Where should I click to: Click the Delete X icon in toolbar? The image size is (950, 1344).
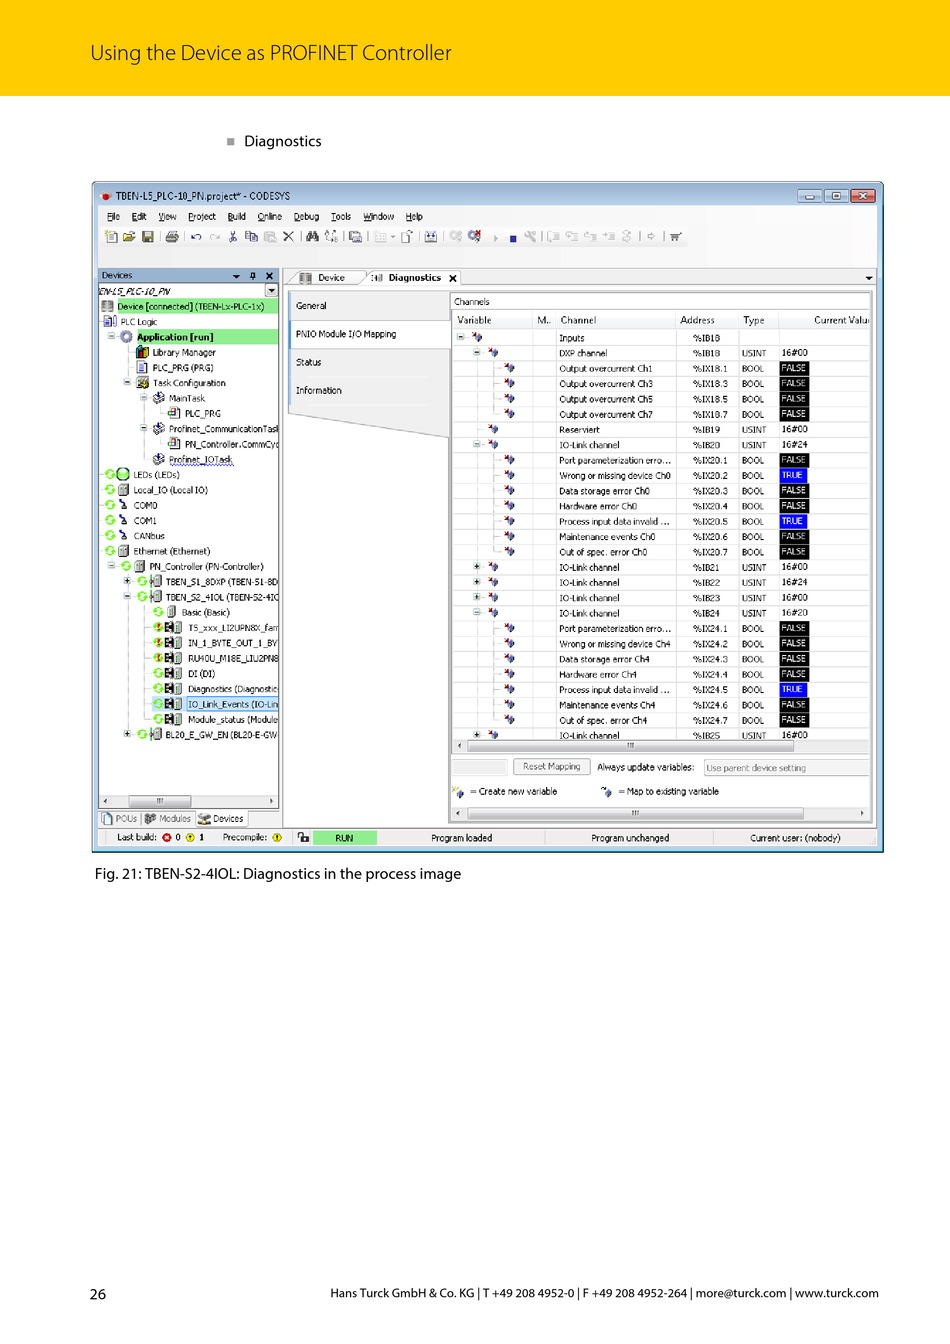[x=288, y=237]
